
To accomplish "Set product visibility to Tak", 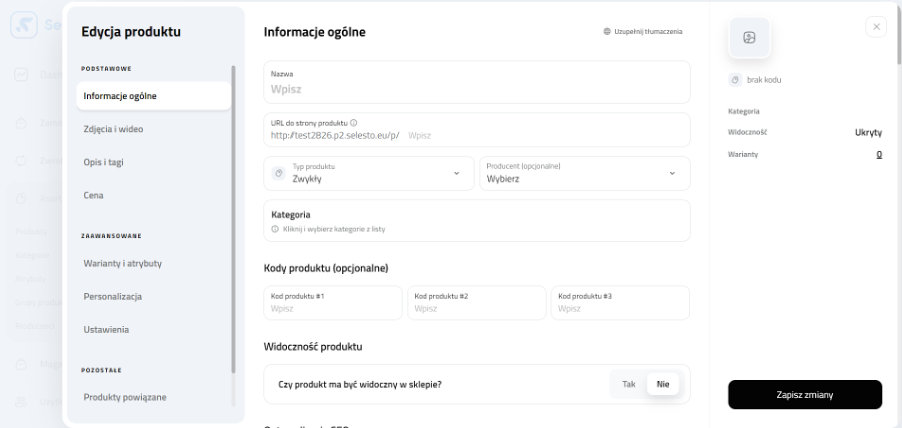I will [x=629, y=384].
